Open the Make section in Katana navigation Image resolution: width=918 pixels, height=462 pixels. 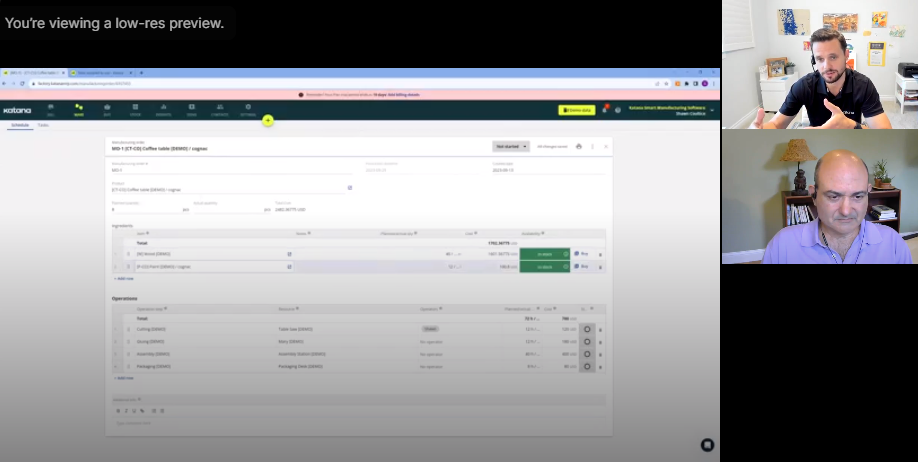click(x=79, y=110)
